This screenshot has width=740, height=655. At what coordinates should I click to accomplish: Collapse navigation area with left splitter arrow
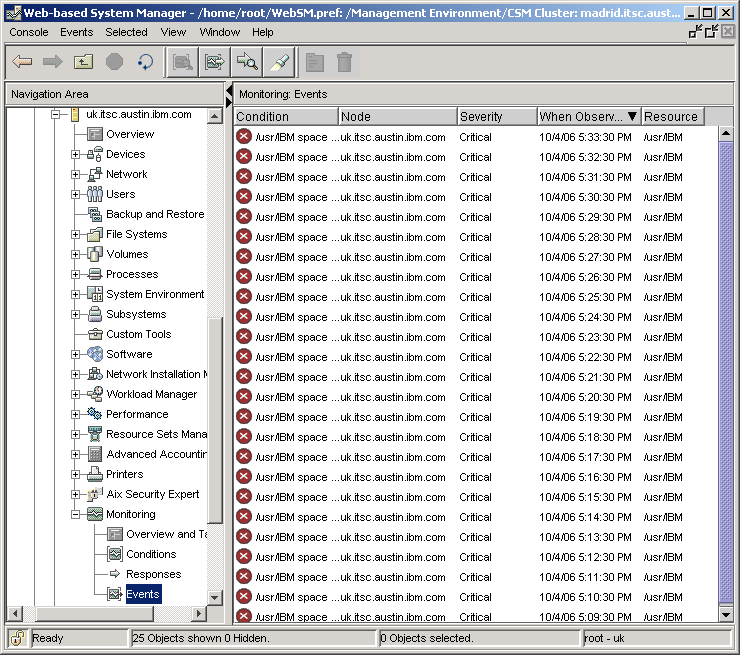(229, 91)
